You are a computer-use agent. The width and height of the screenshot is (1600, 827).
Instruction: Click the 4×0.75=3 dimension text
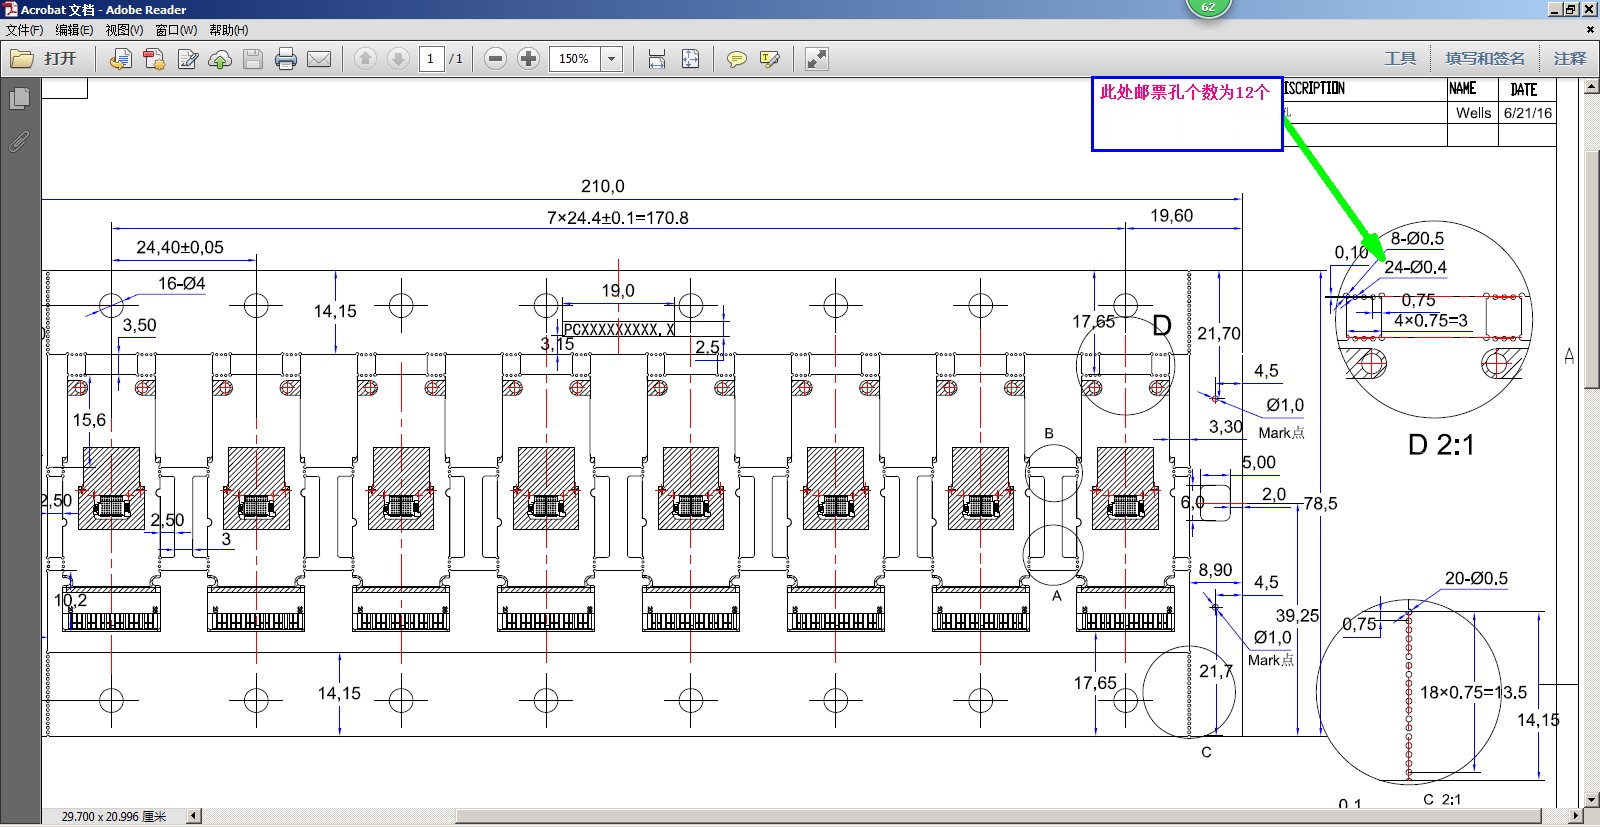click(1431, 321)
